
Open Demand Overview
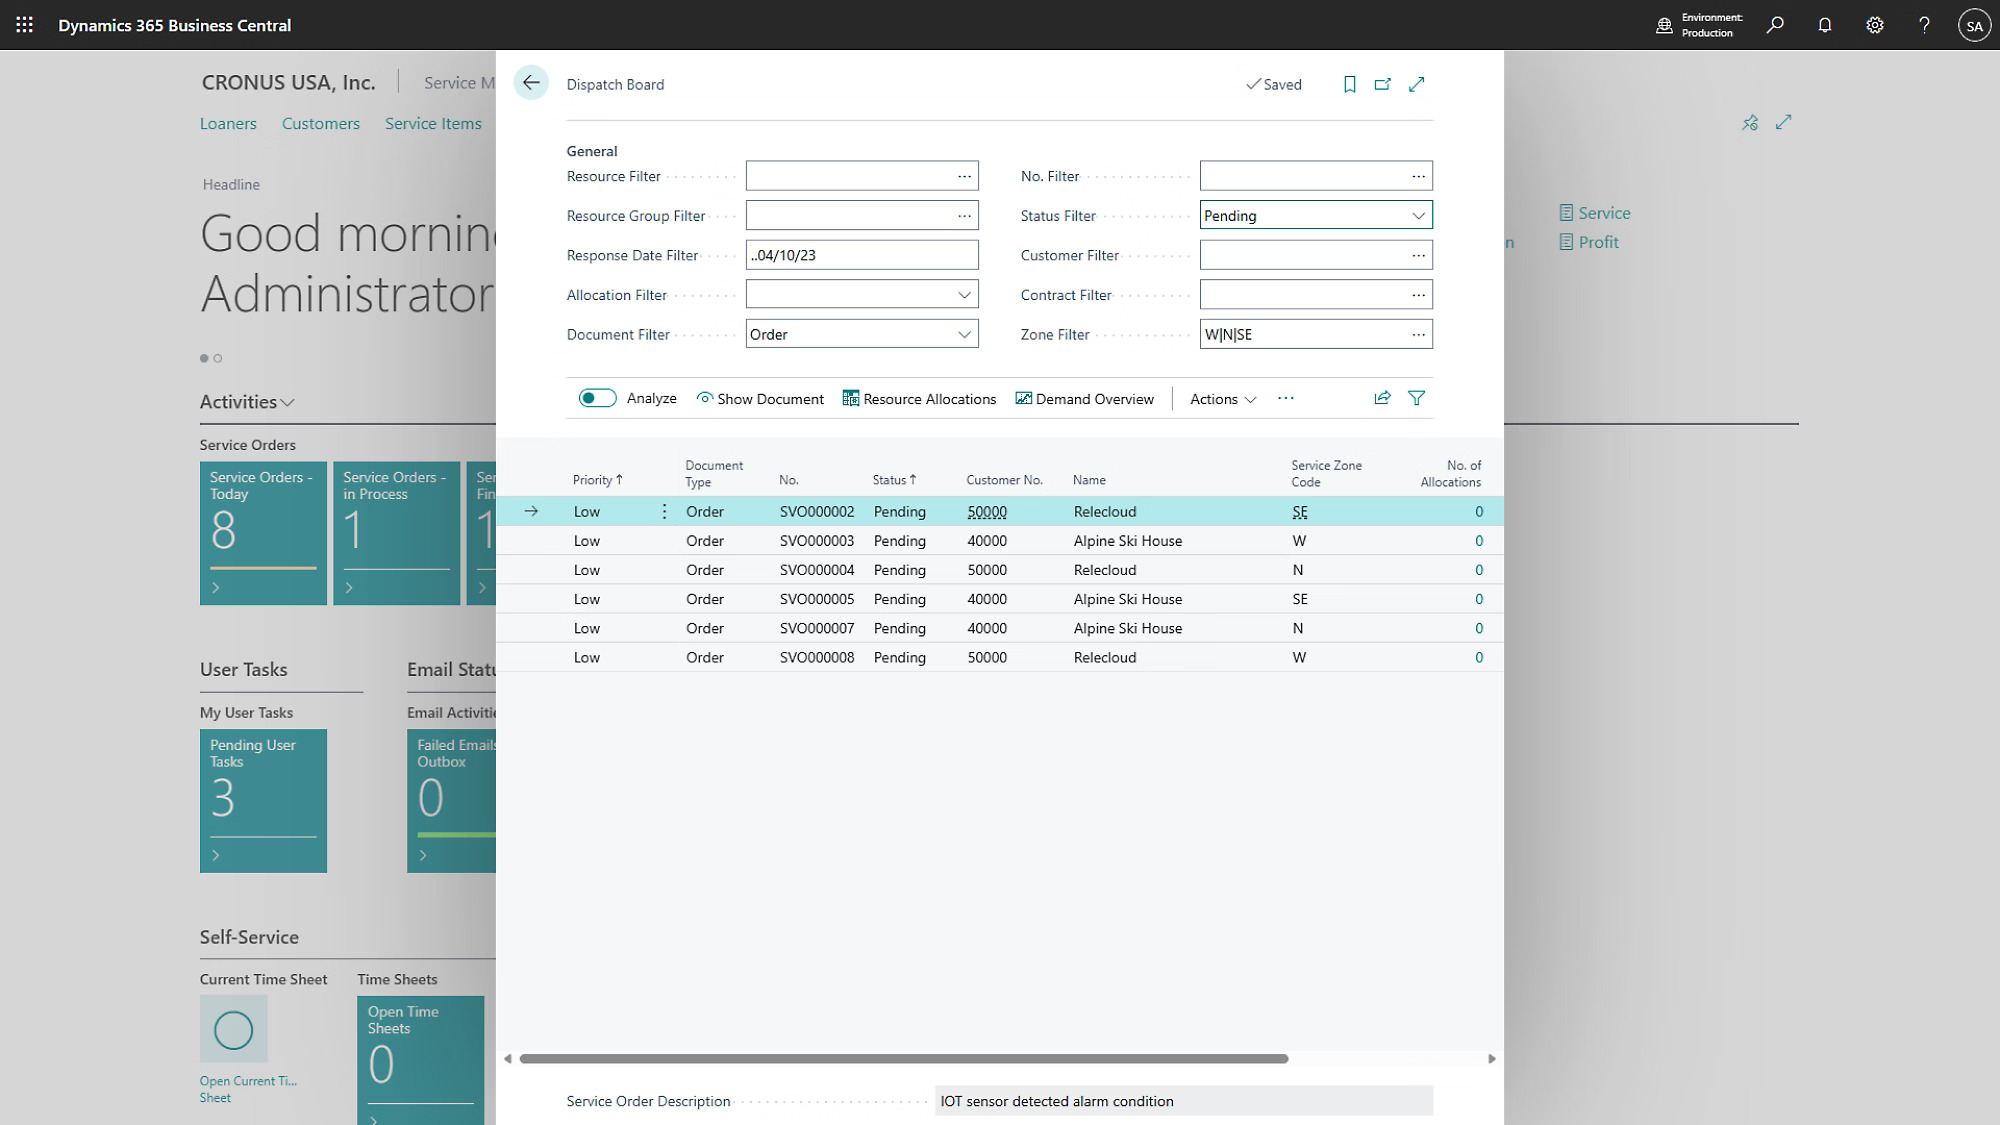[x=1084, y=399]
